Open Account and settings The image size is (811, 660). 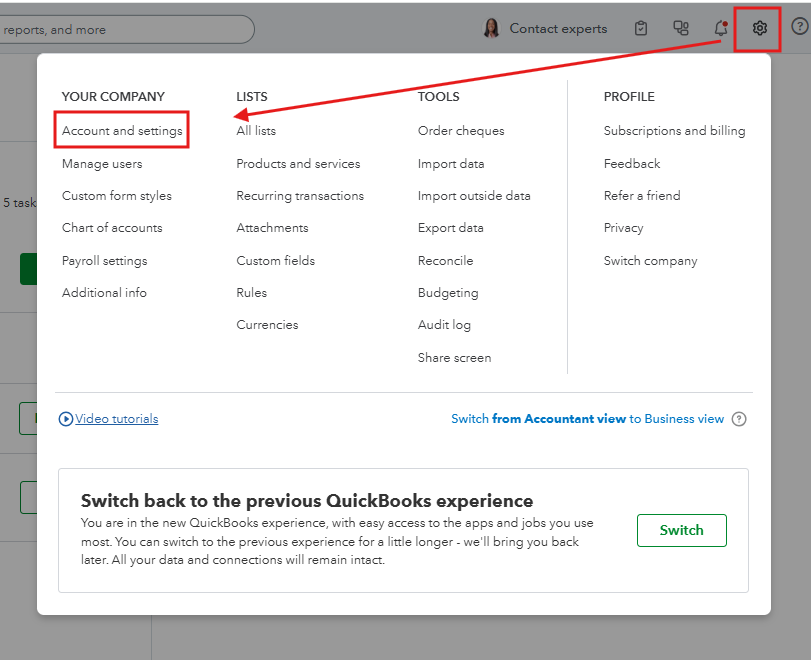pyautogui.click(x=122, y=131)
